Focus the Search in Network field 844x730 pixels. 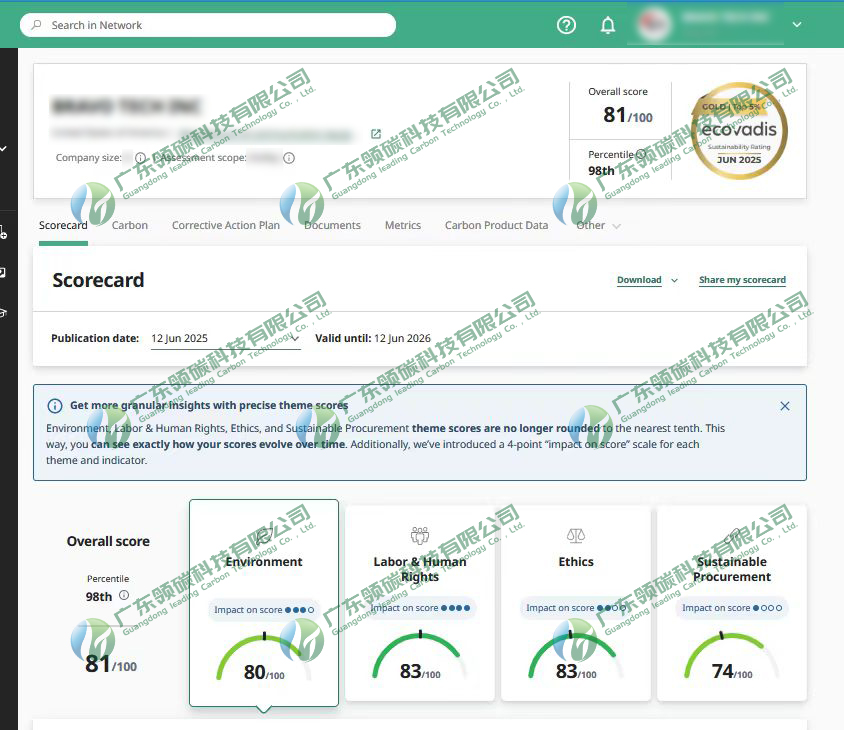point(208,25)
